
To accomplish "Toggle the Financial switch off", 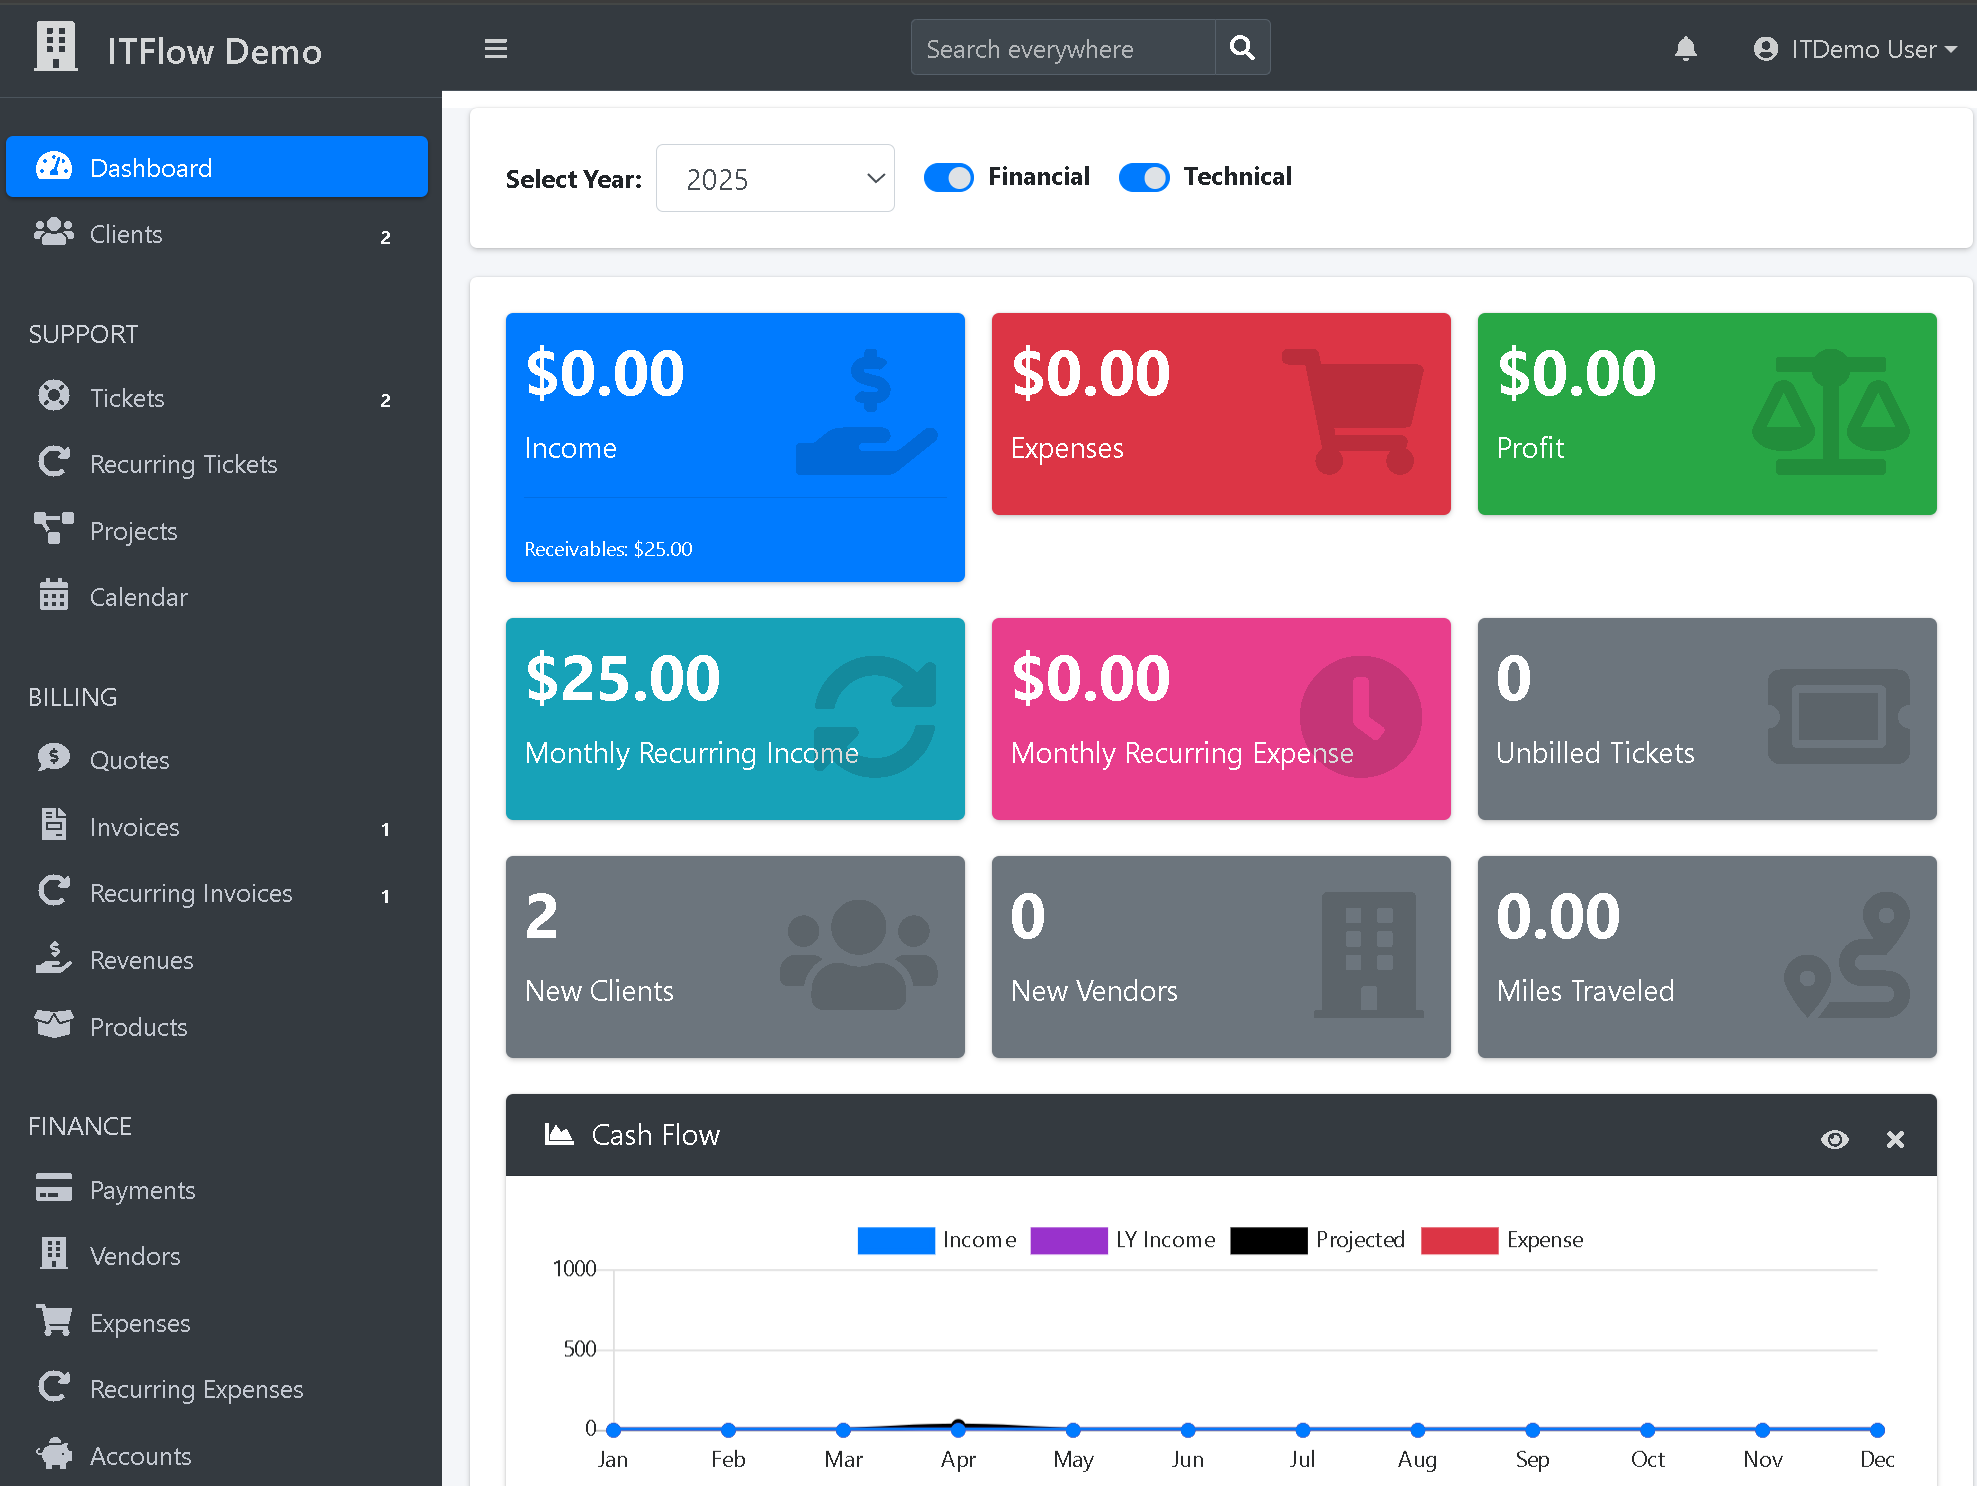I will (x=948, y=178).
